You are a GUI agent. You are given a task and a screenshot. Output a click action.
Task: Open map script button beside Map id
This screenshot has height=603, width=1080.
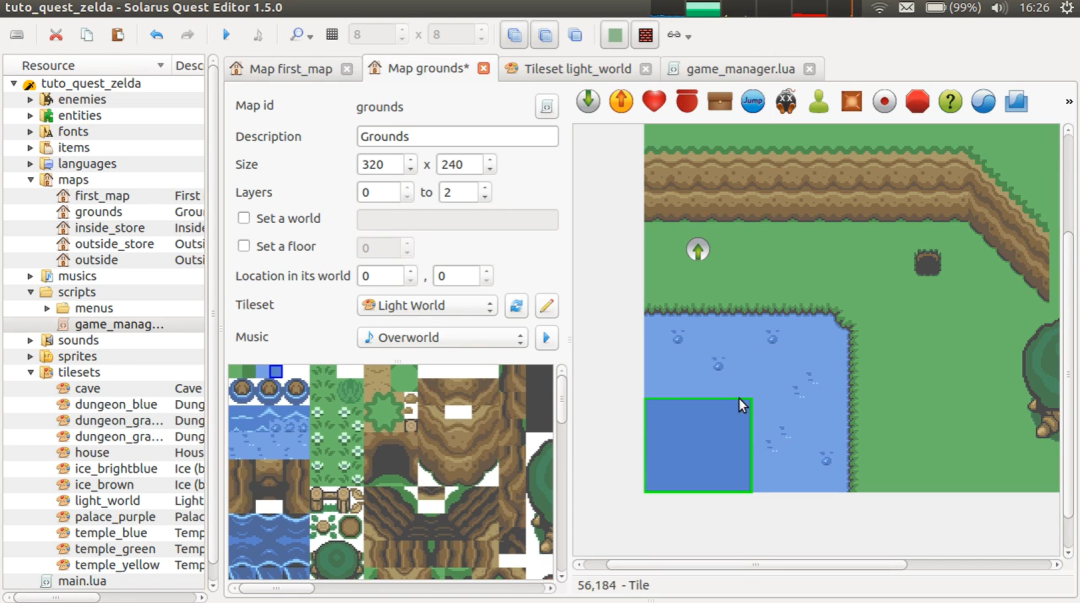coord(546,107)
